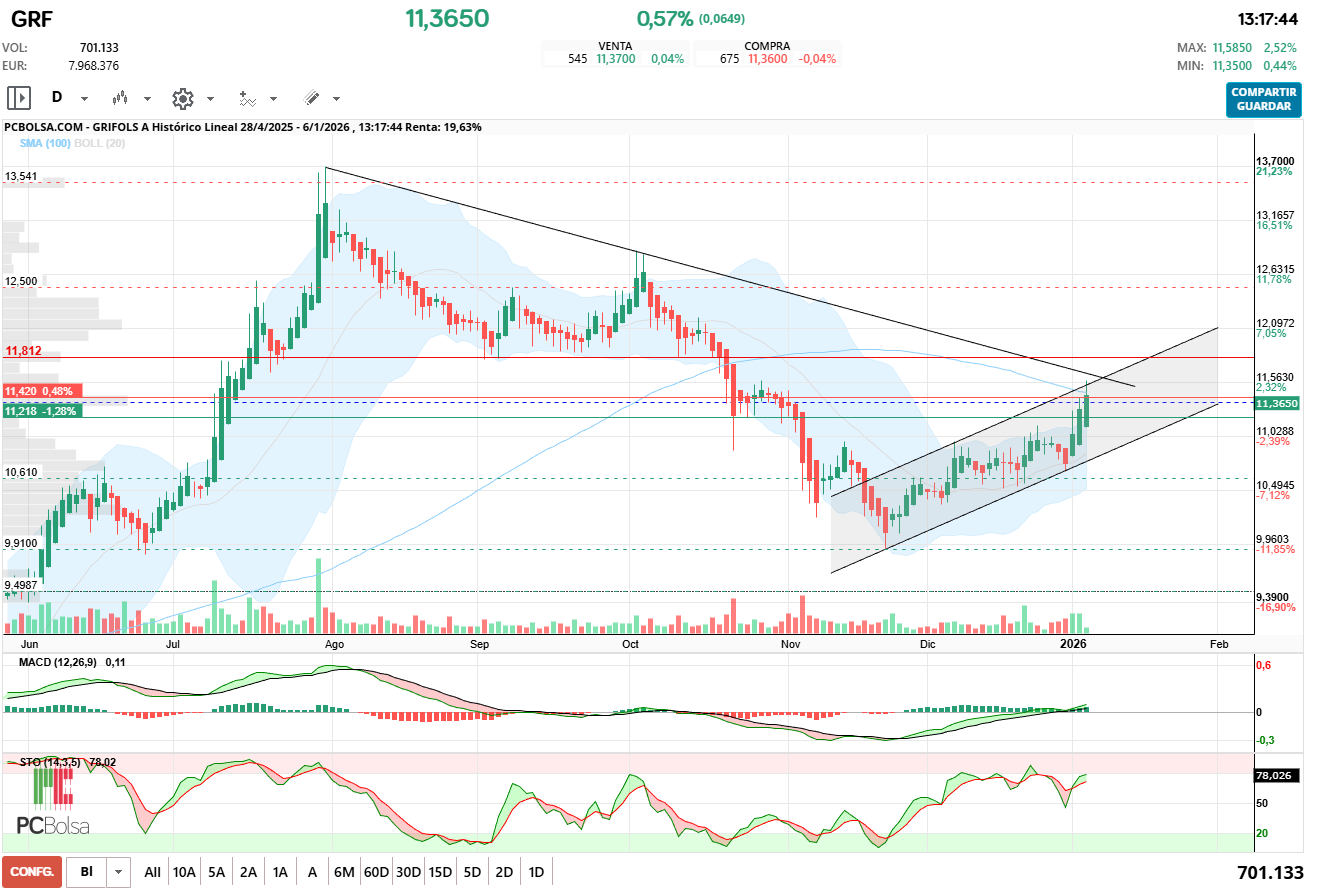This screenshot has width=1317, height=893.
Task: Toggle the side panel icon
Action: pyautogui.click(x=19, y=98)
